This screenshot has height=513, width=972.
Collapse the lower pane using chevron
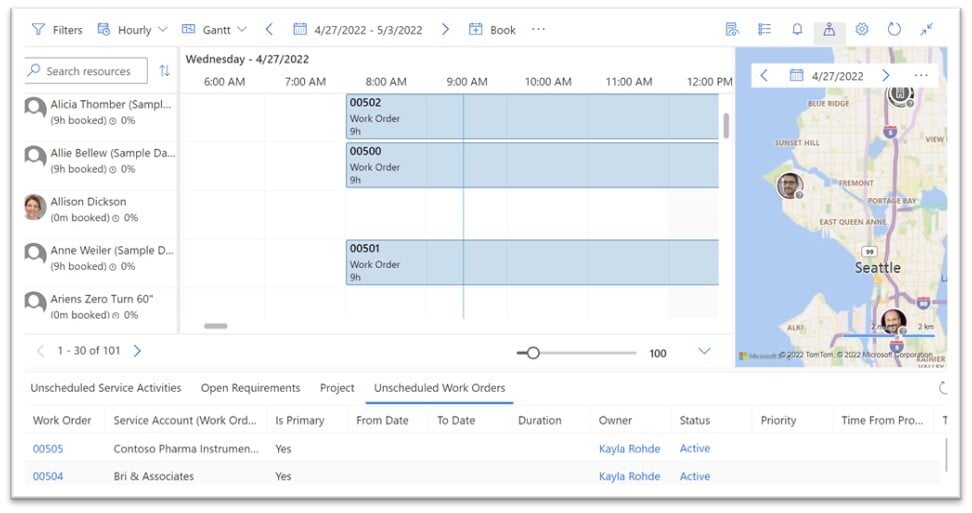click(x=704, y=351)
